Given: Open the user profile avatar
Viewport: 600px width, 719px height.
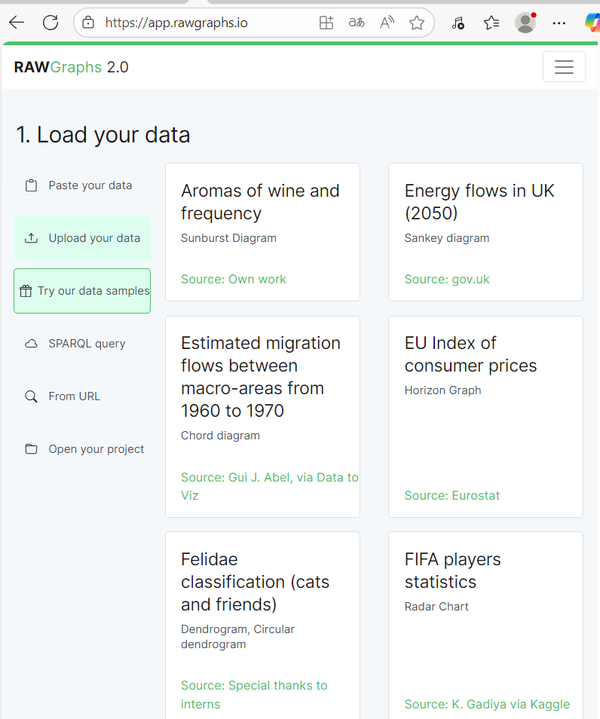Looking at the screenshot, I should [525, 22].
